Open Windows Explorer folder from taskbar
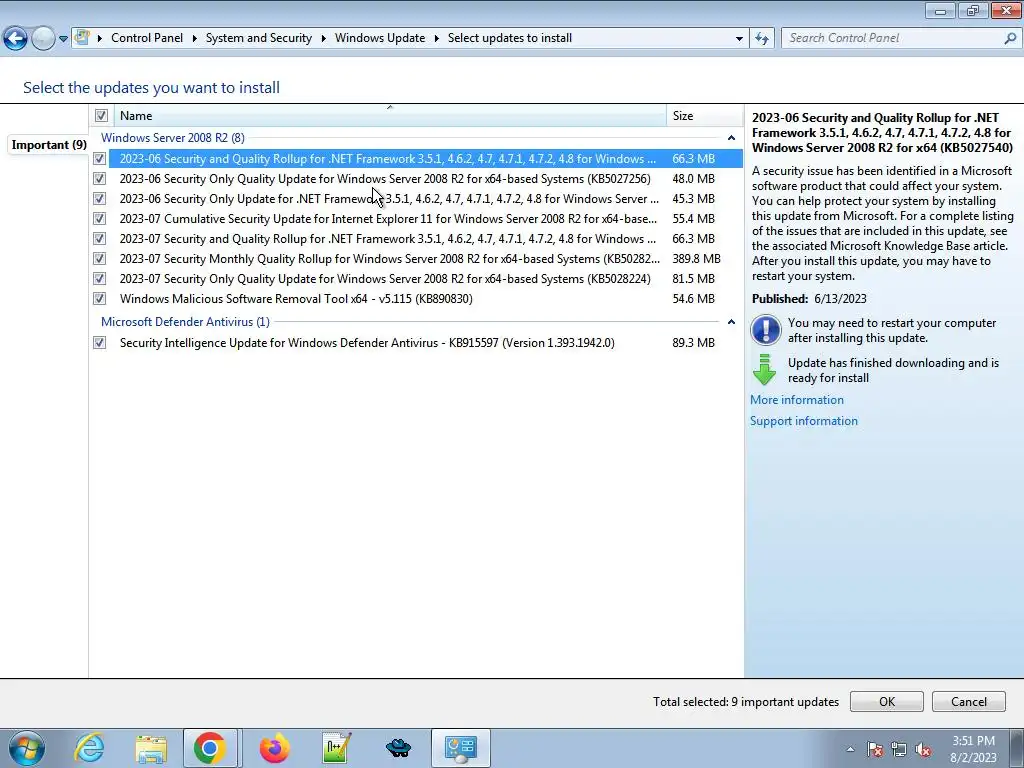This screenshot has width=1024, height=768. click(x=151, y=748)
